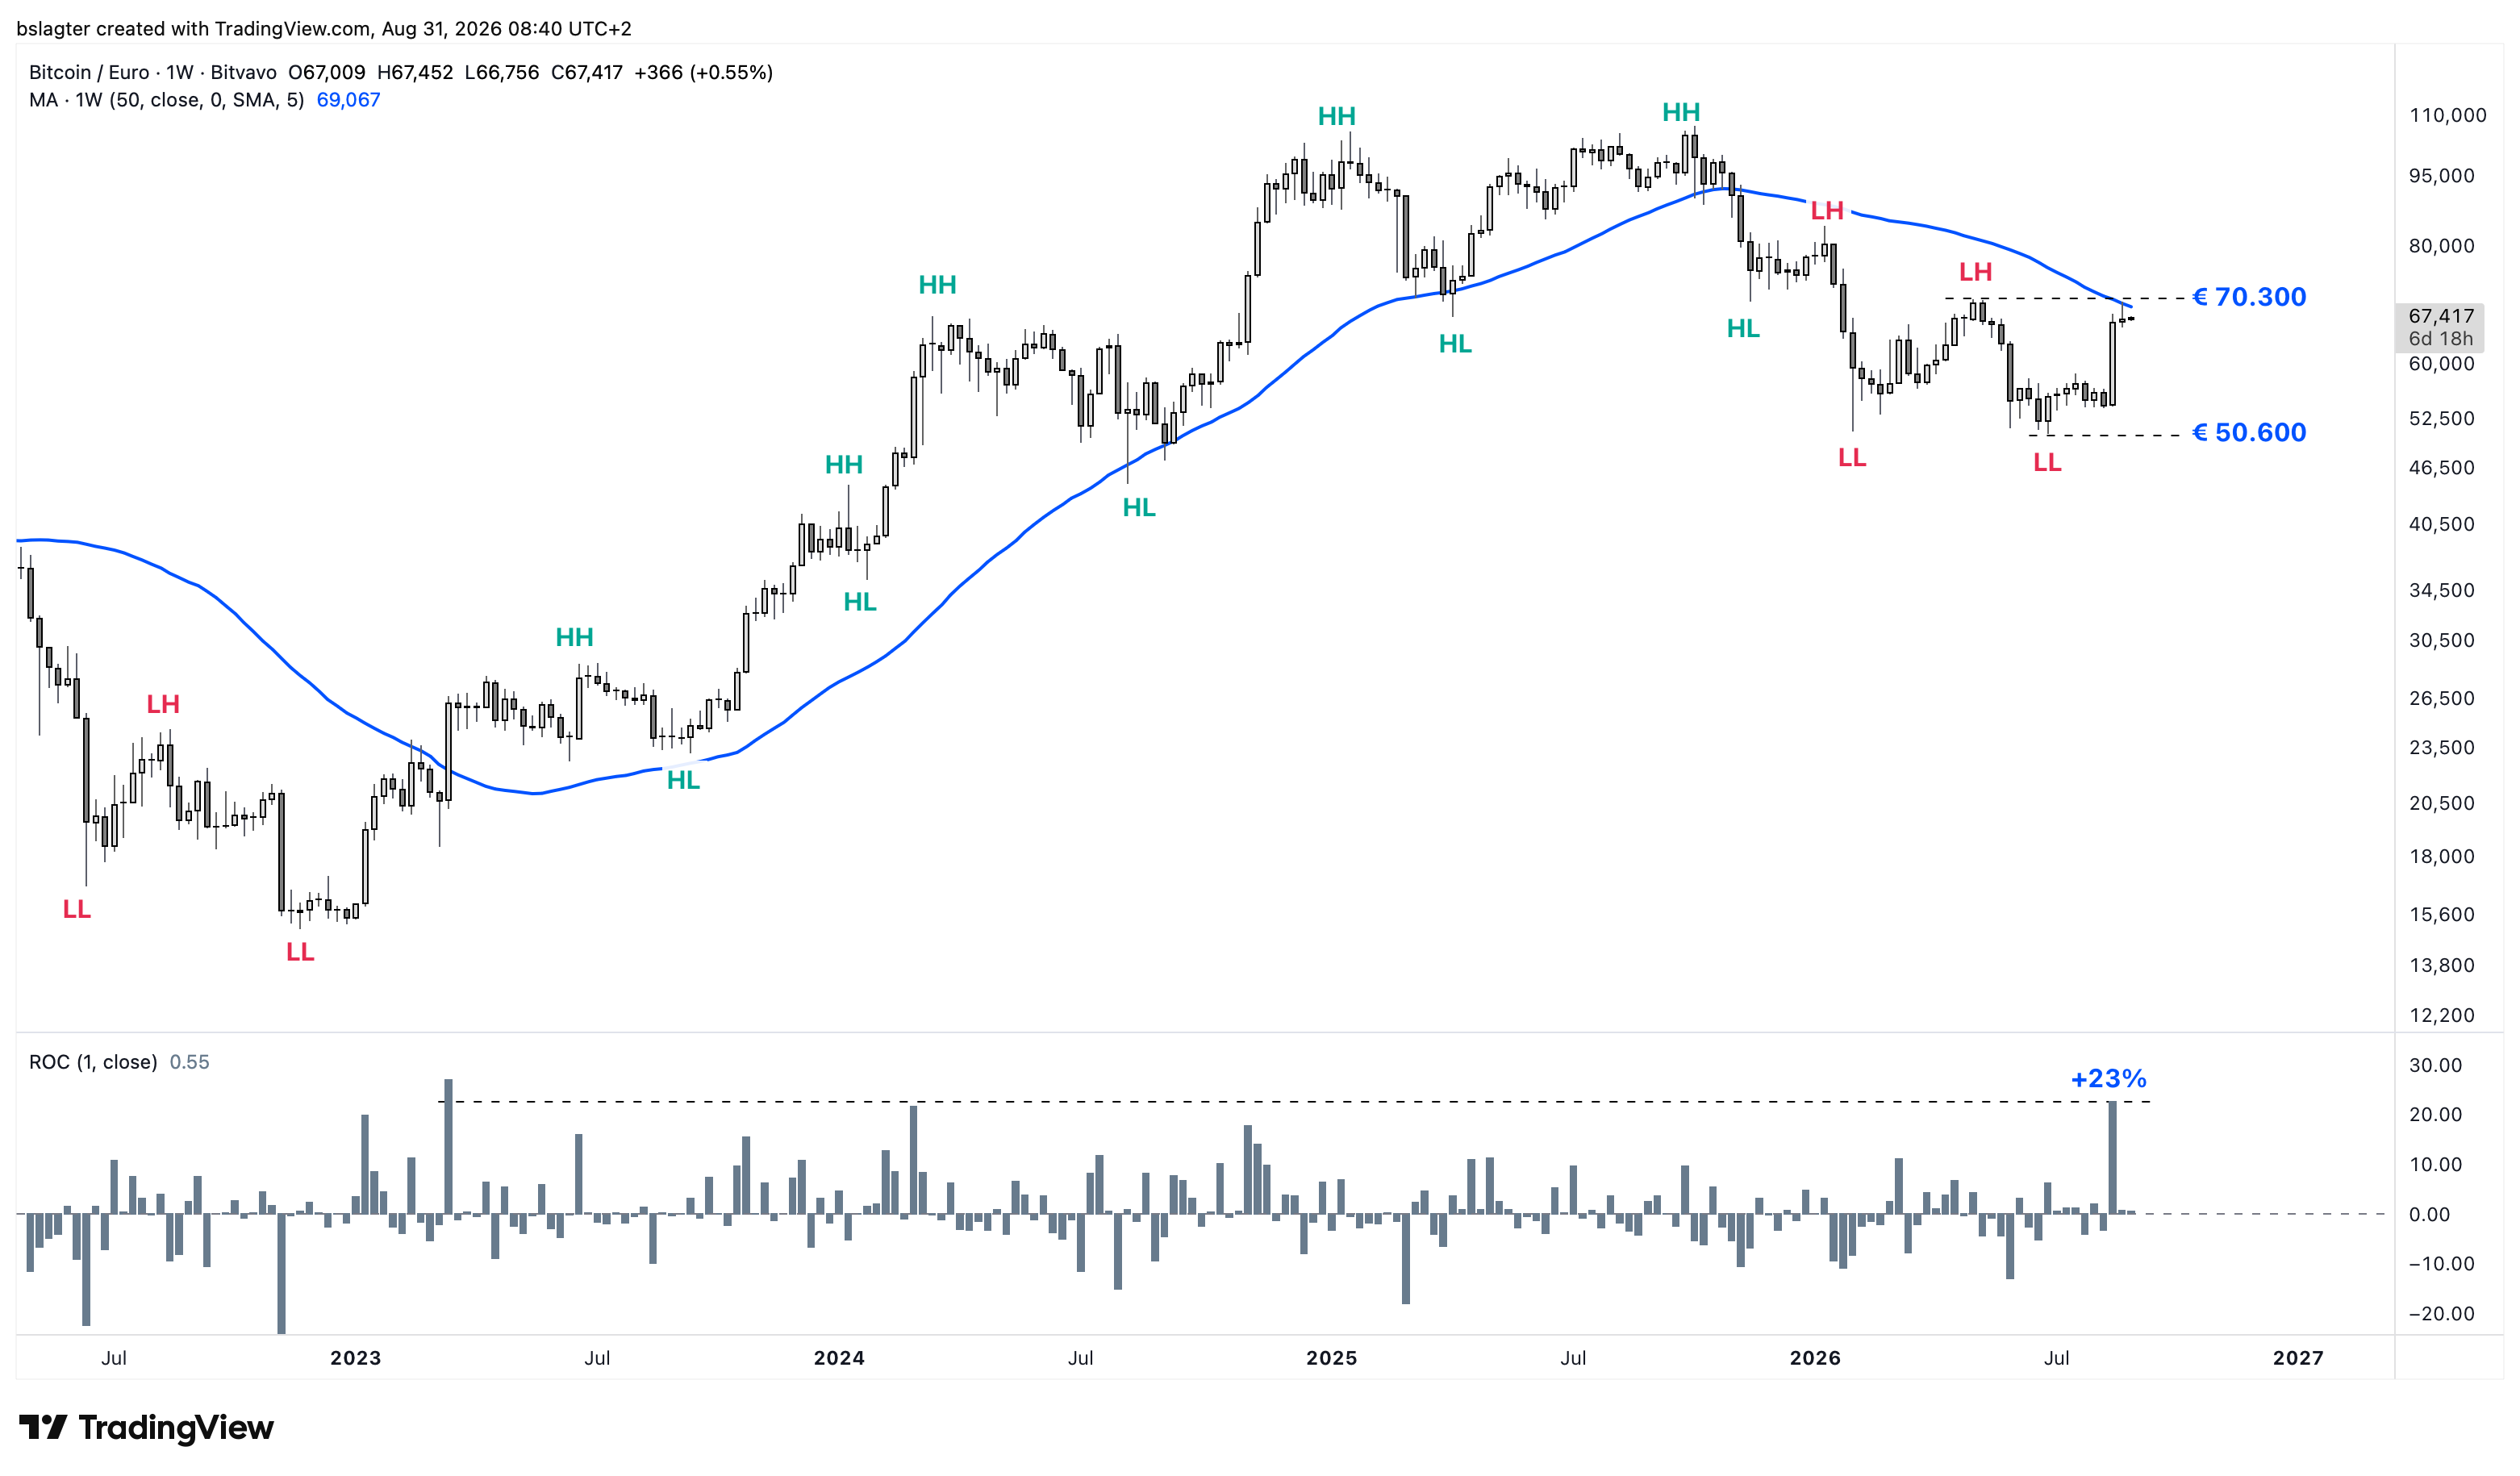Viewport: 2520px width, 1476px height.
Task: Click the ROC (1, close) indicator legend
Action: click(93, 1062)
